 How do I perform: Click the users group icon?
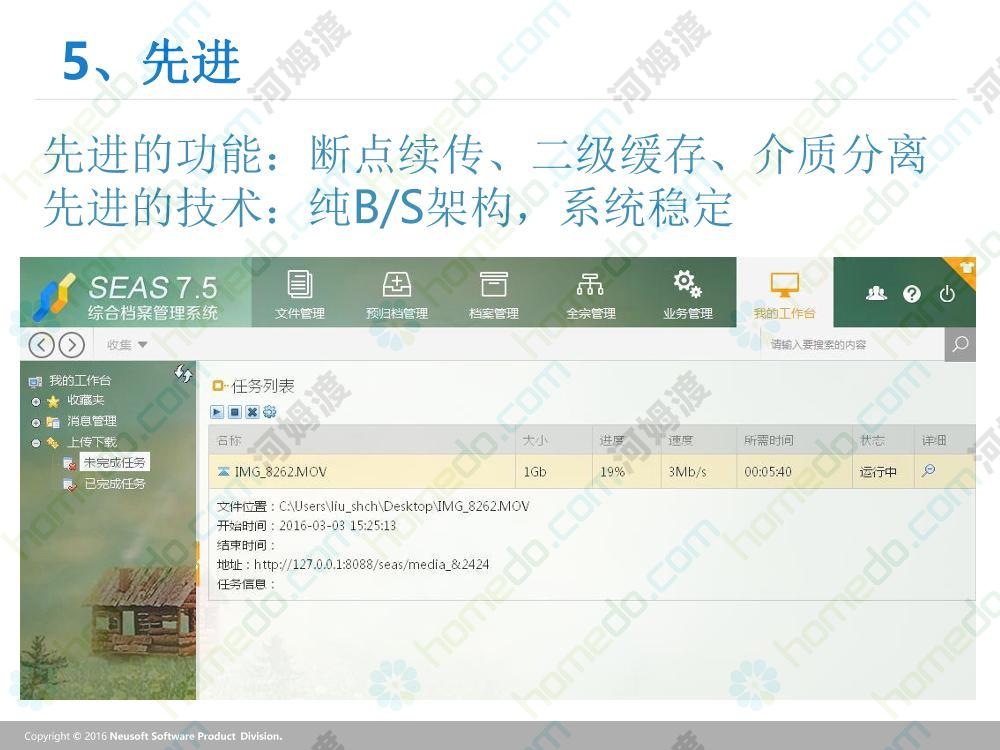click(876, 293)
